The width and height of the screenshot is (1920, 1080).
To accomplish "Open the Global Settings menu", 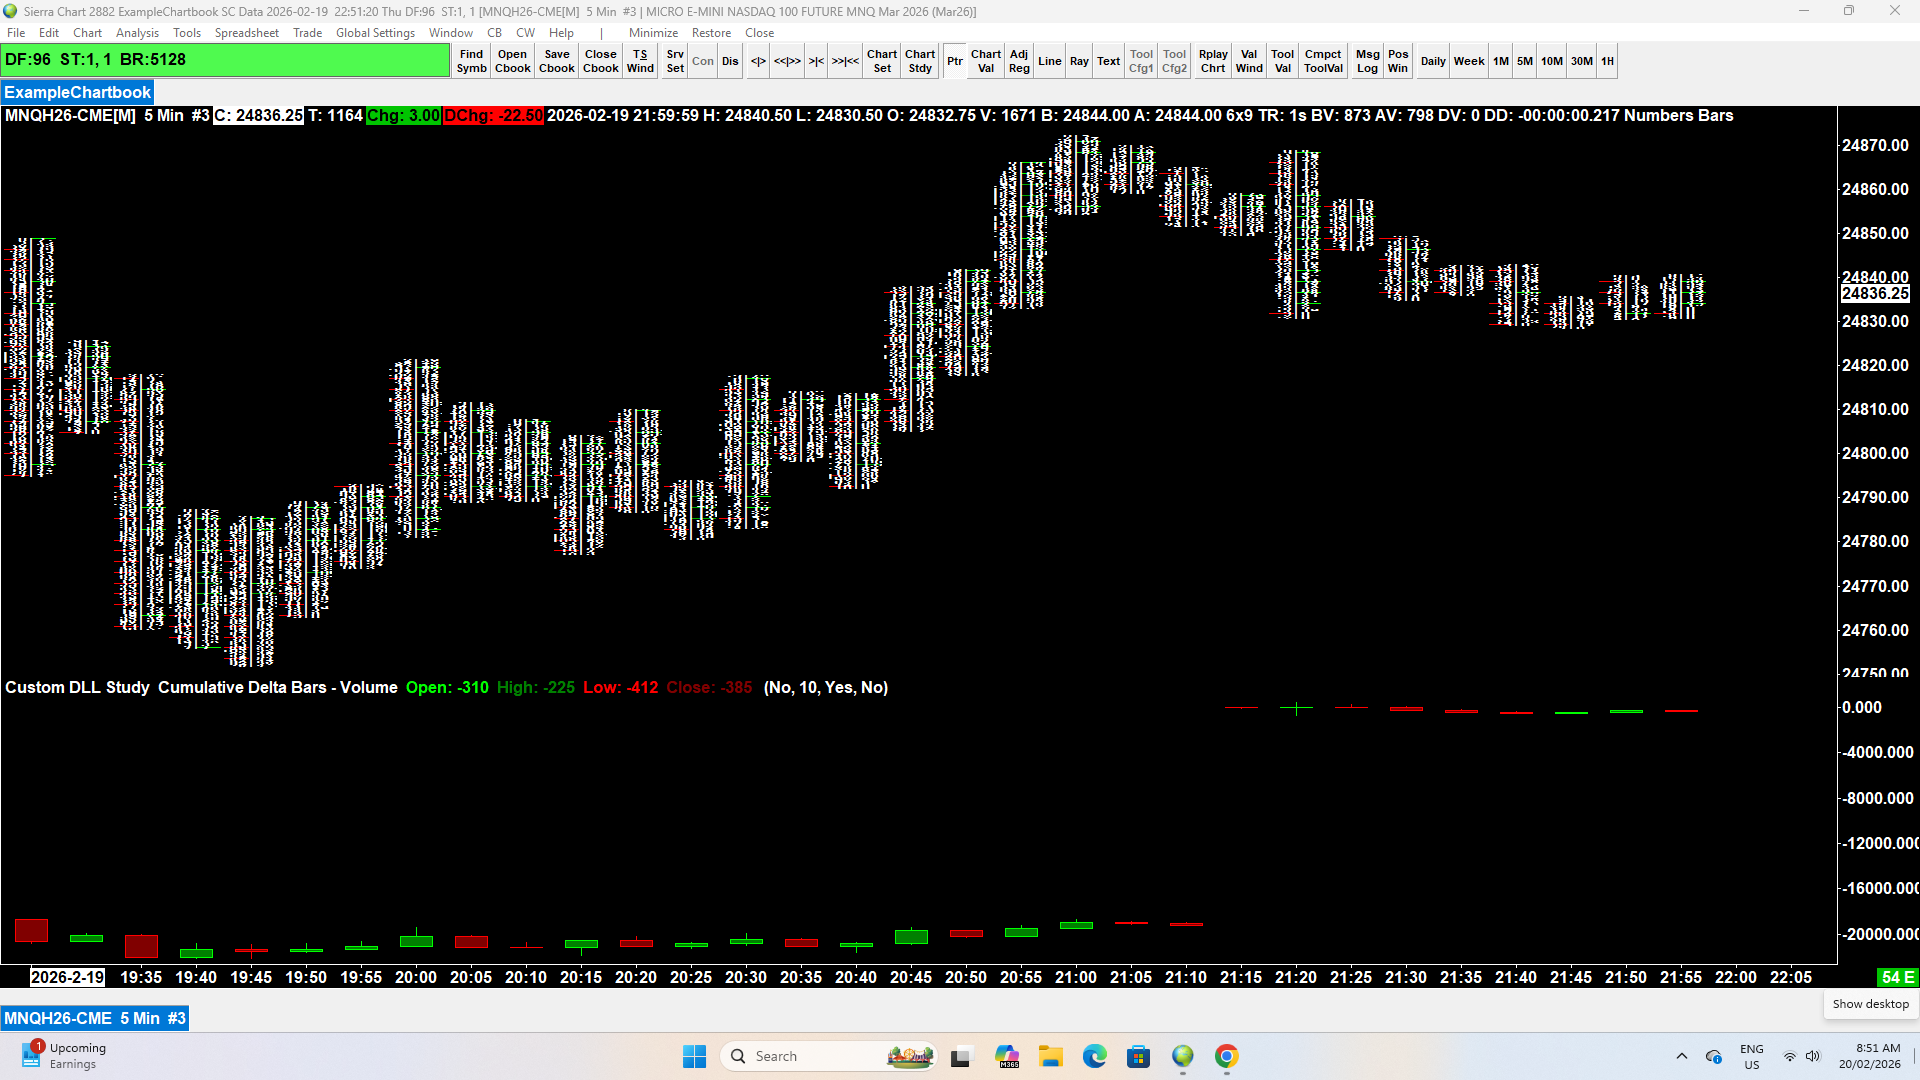I will click(375, 33).
